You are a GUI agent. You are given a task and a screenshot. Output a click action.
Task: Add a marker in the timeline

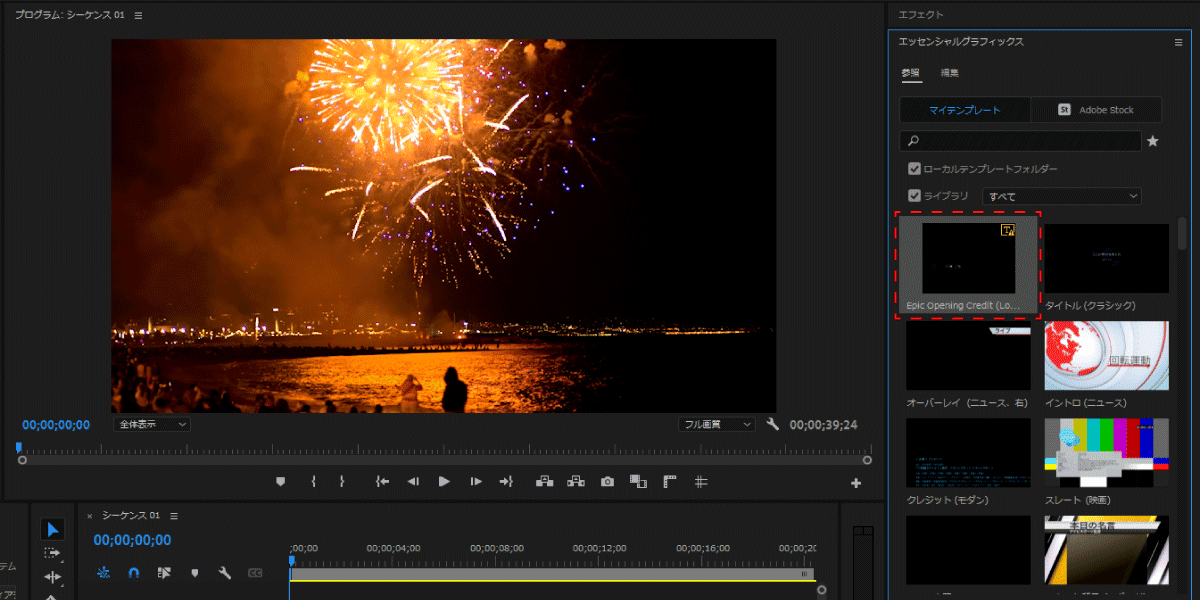tap(195, 573)
